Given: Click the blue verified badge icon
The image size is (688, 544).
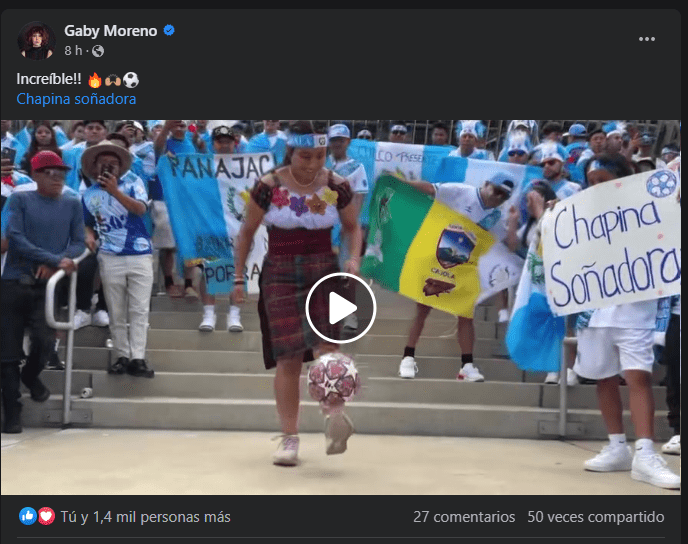Looking at the screenshot, I should click(x=169, y=30).
